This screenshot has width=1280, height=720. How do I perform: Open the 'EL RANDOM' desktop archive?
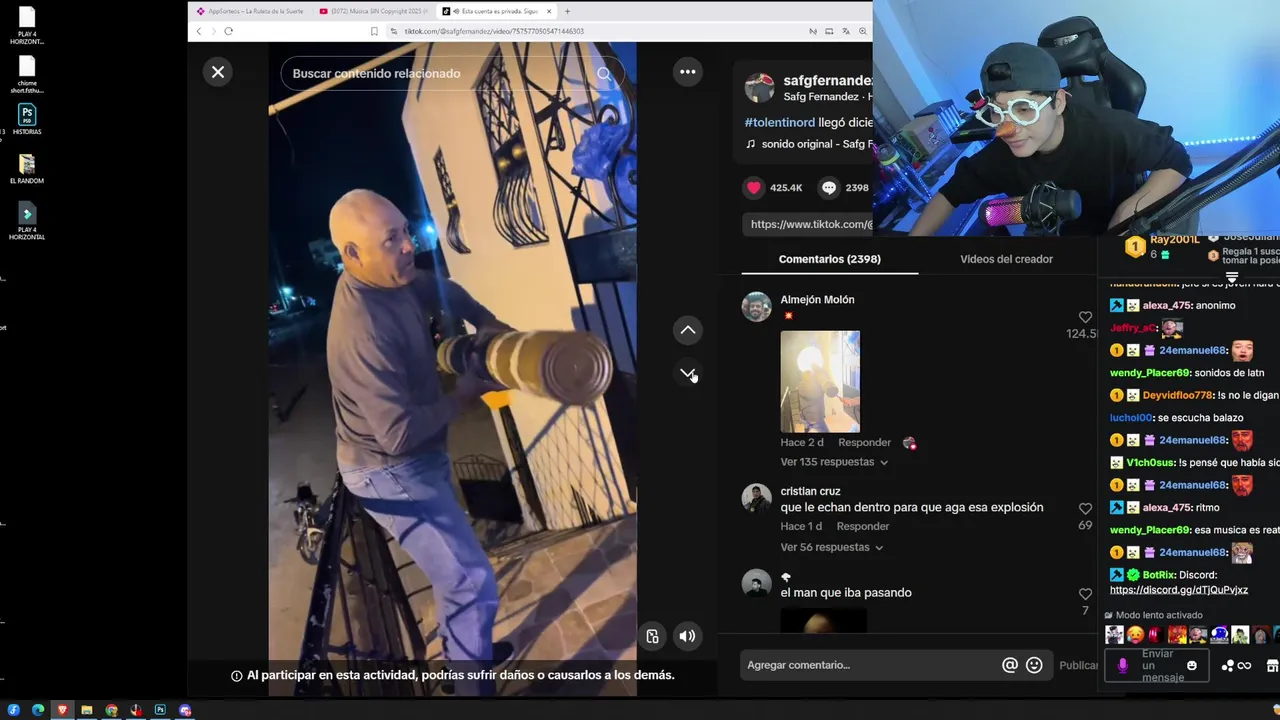point(27,169)
